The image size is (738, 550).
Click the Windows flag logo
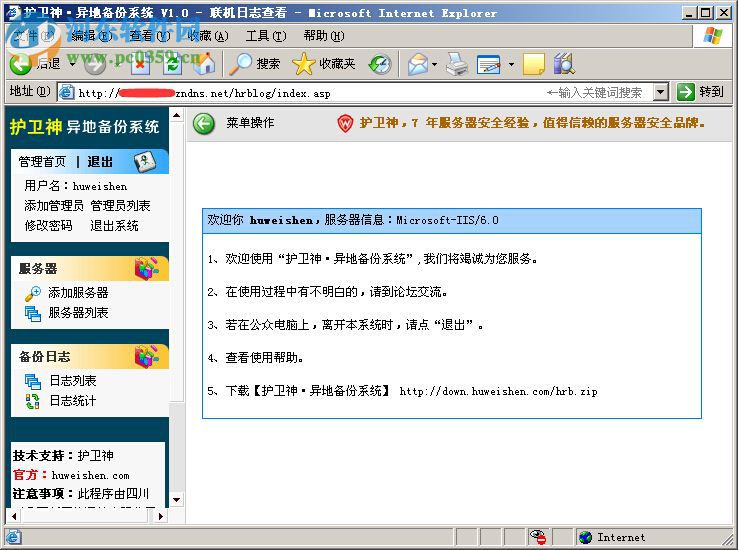point(713,36)
